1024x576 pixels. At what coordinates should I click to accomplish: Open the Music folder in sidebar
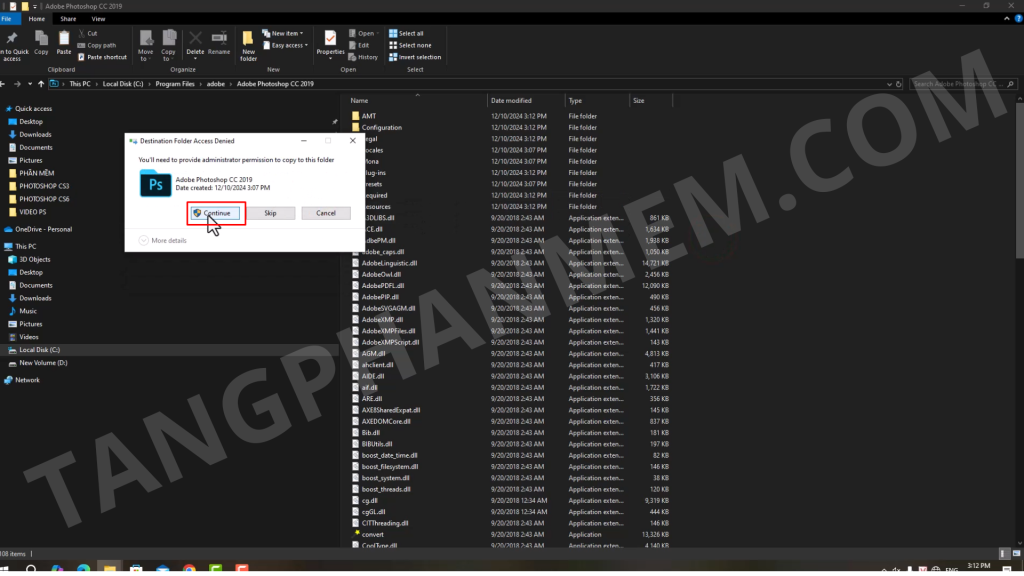click(28, 311)
